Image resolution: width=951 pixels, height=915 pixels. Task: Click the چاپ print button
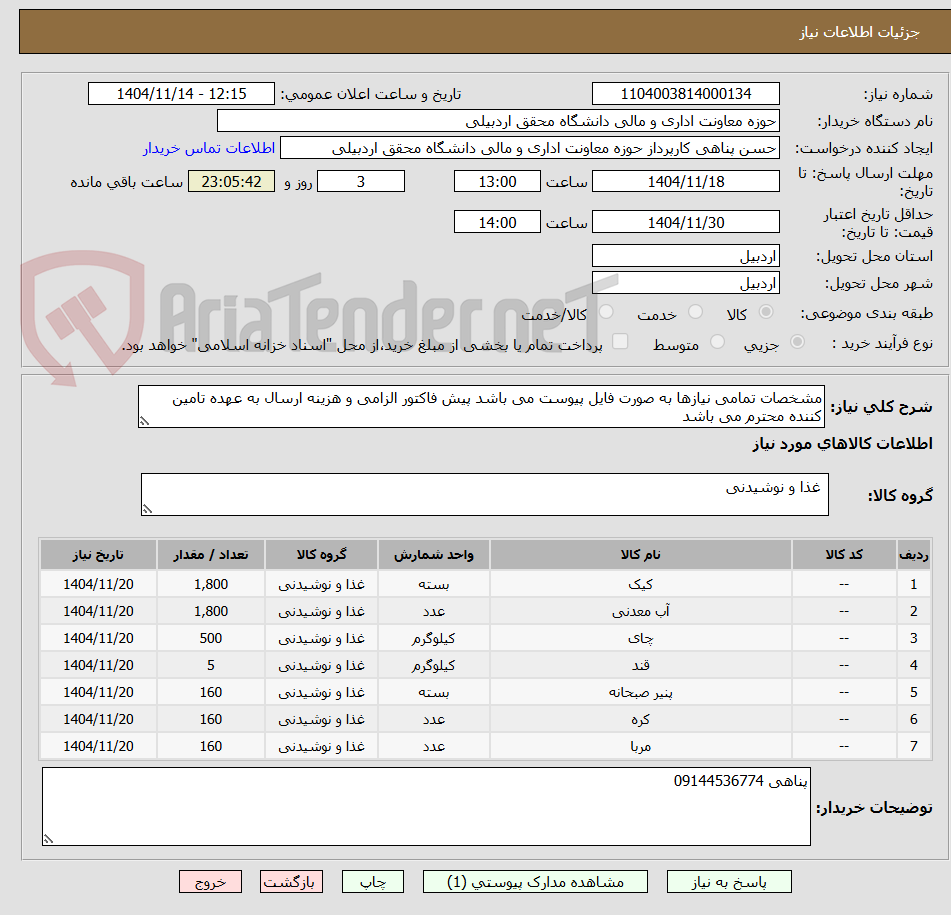click(372, 882)
